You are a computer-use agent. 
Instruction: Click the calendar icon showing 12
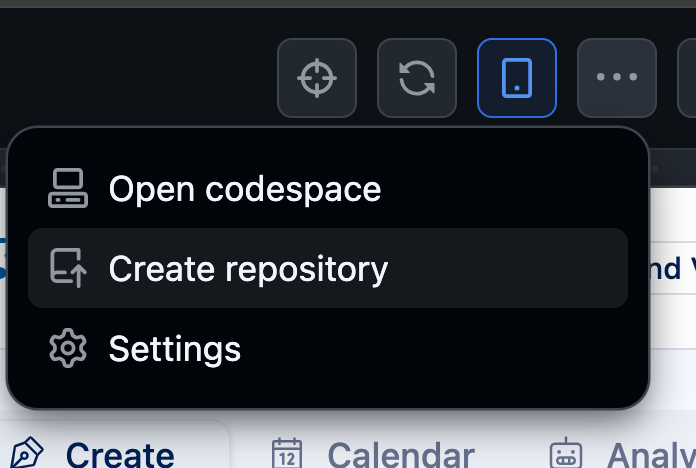287,455
